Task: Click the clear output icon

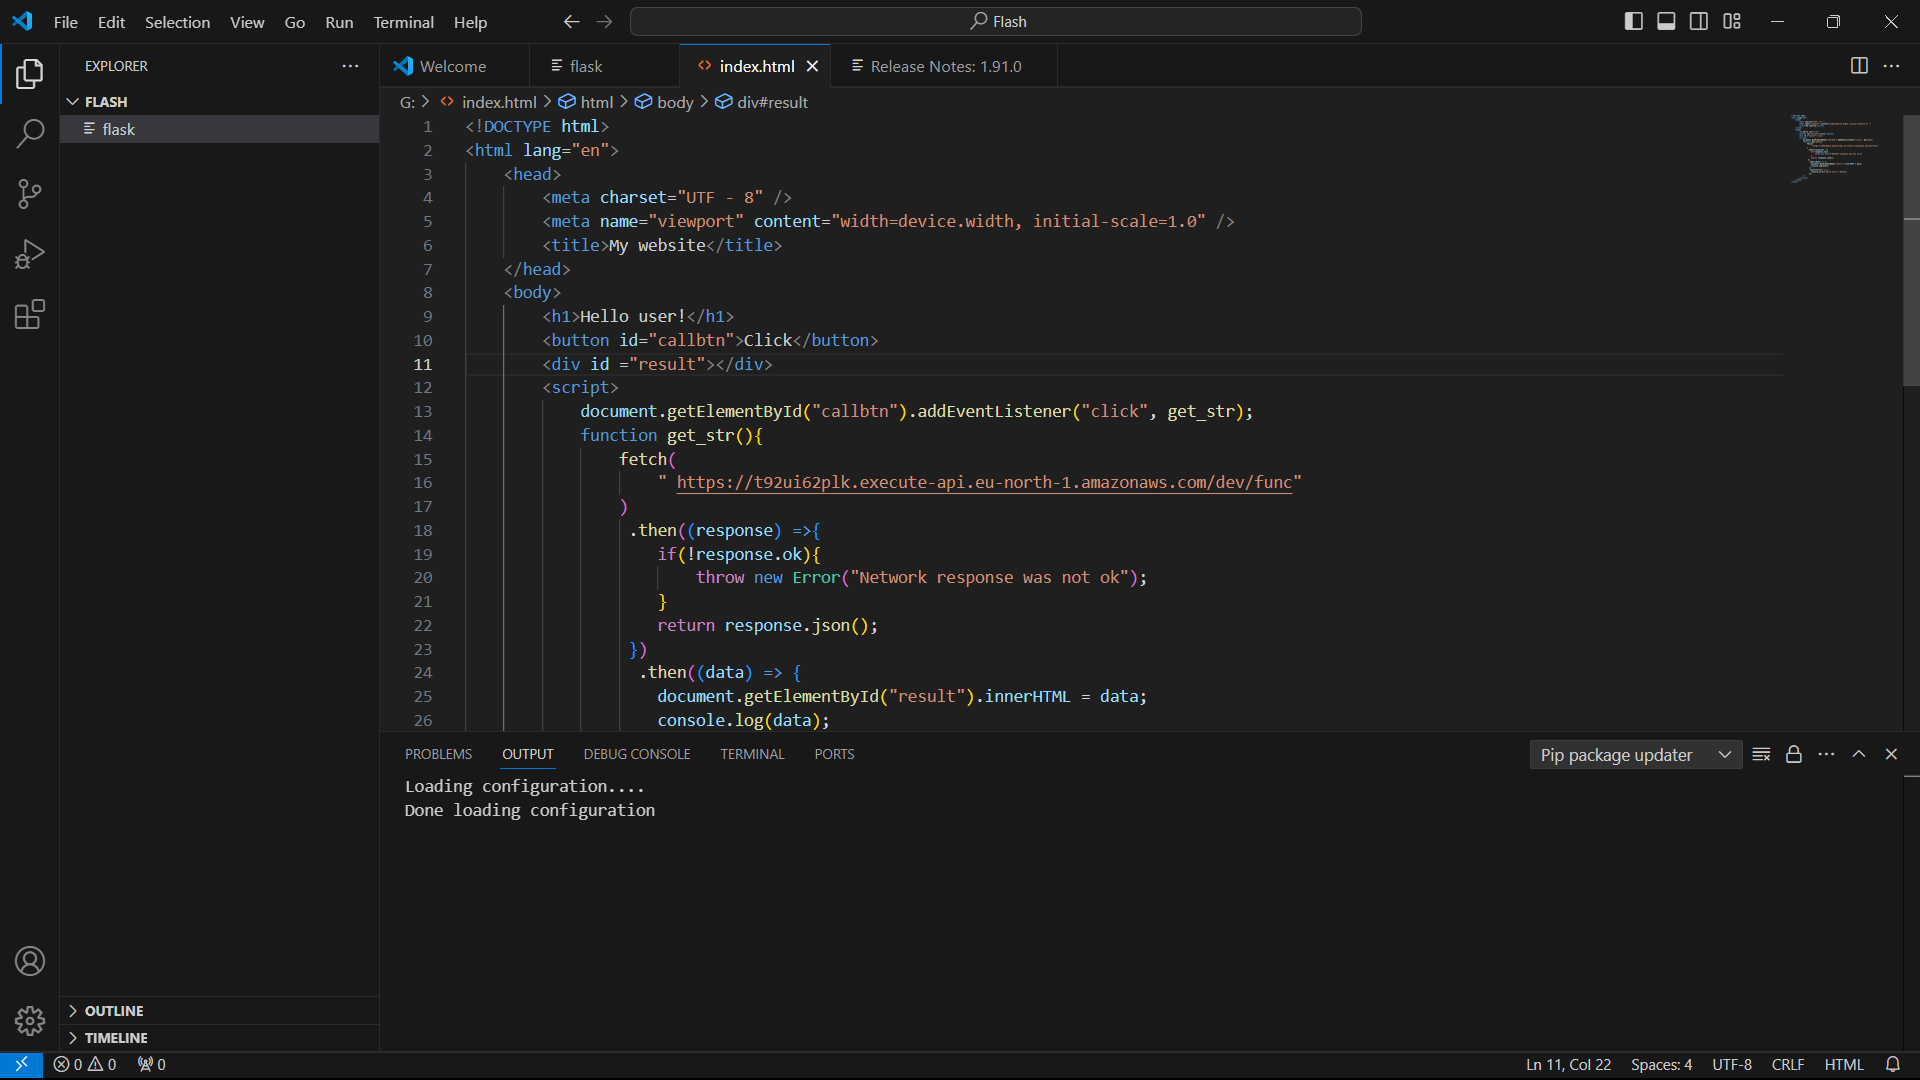Action: [1761, 755]
